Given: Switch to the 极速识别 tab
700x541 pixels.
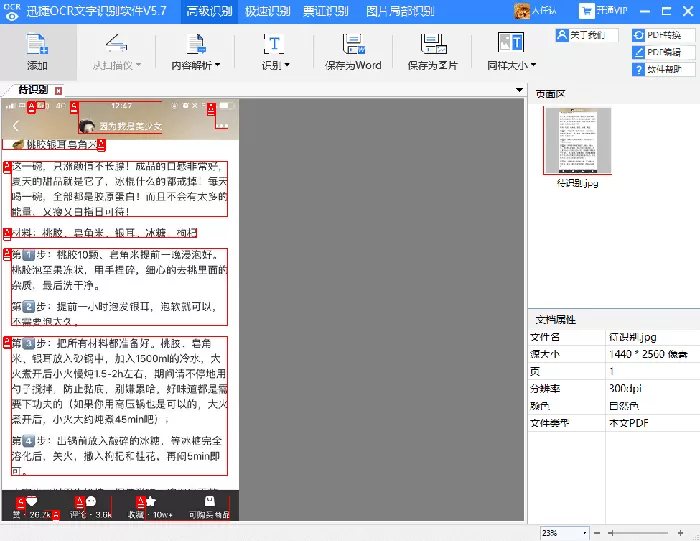Looking at the screenshot, I should click(x=267, y=12).
